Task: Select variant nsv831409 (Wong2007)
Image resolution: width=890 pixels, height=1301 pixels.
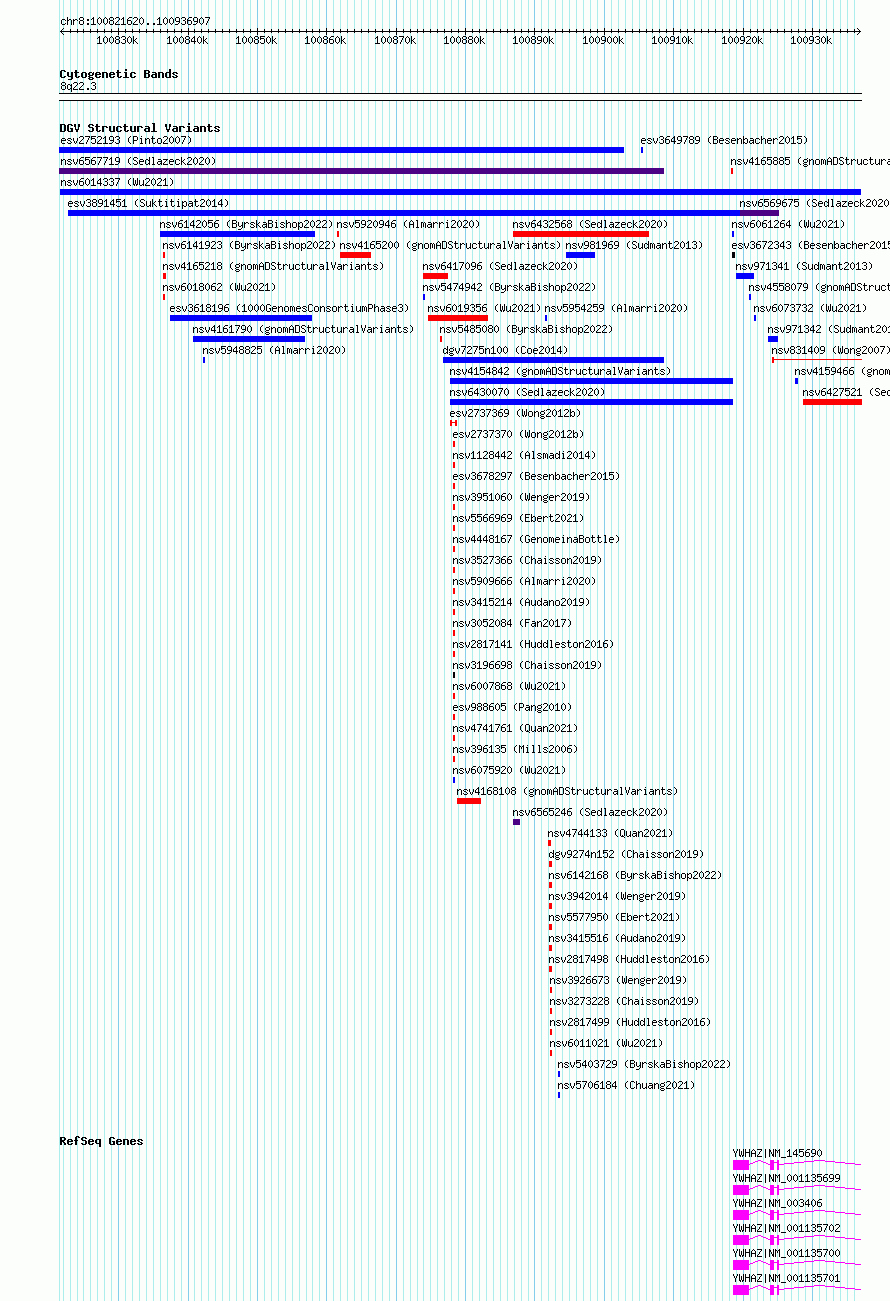Action: pos(831,350)
